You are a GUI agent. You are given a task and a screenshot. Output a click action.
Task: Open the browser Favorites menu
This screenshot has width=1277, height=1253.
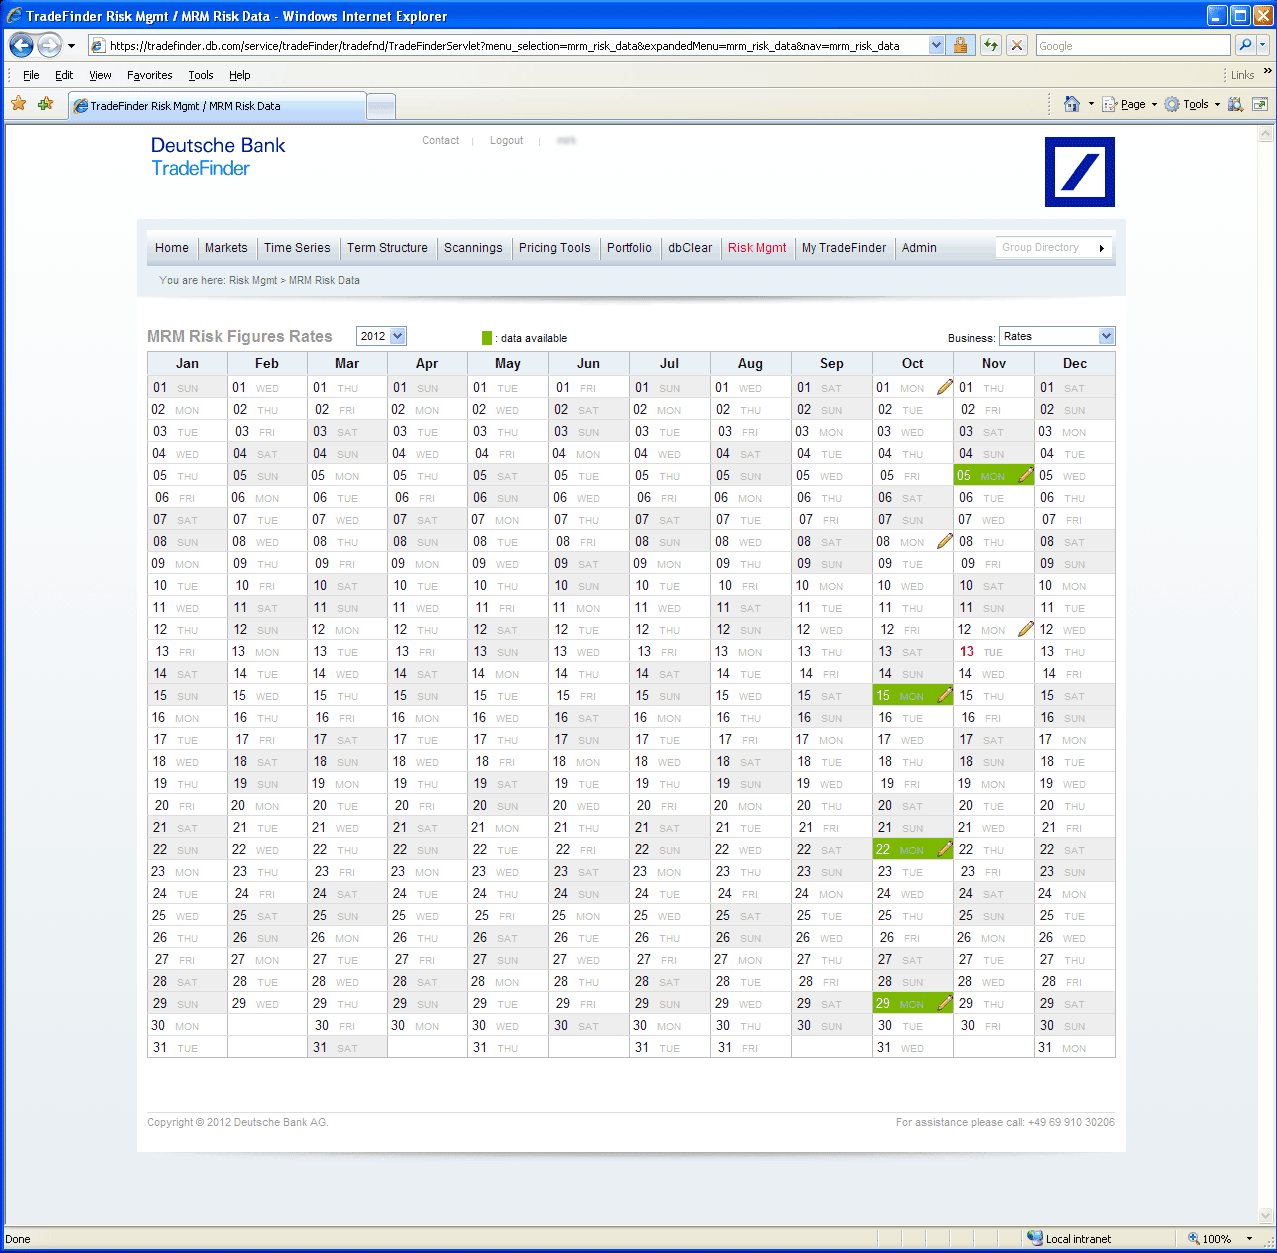[x=149, y=75]
